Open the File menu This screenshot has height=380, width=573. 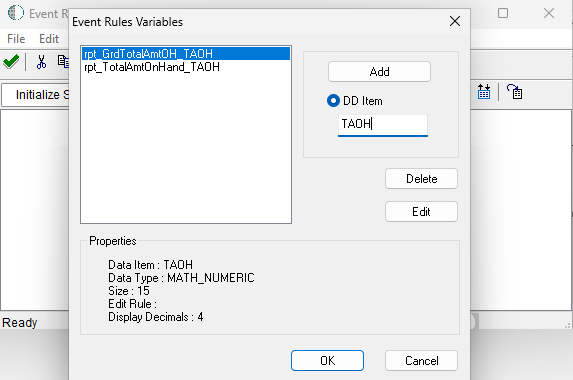(x=16, y=39)
